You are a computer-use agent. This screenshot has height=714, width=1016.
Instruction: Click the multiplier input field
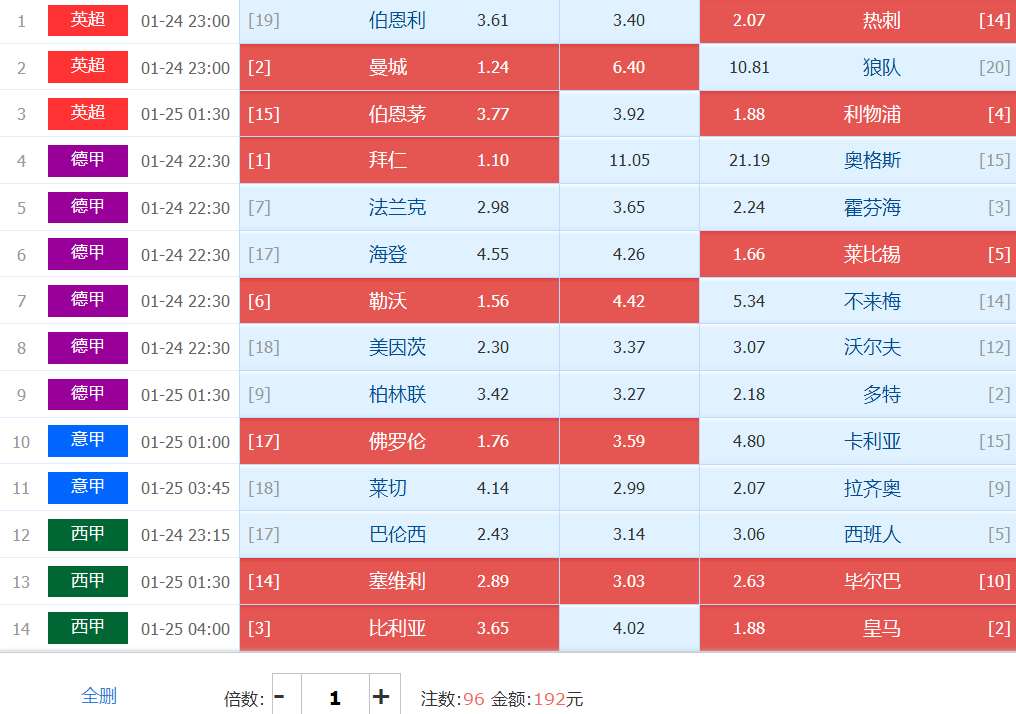tap(335, 697)
